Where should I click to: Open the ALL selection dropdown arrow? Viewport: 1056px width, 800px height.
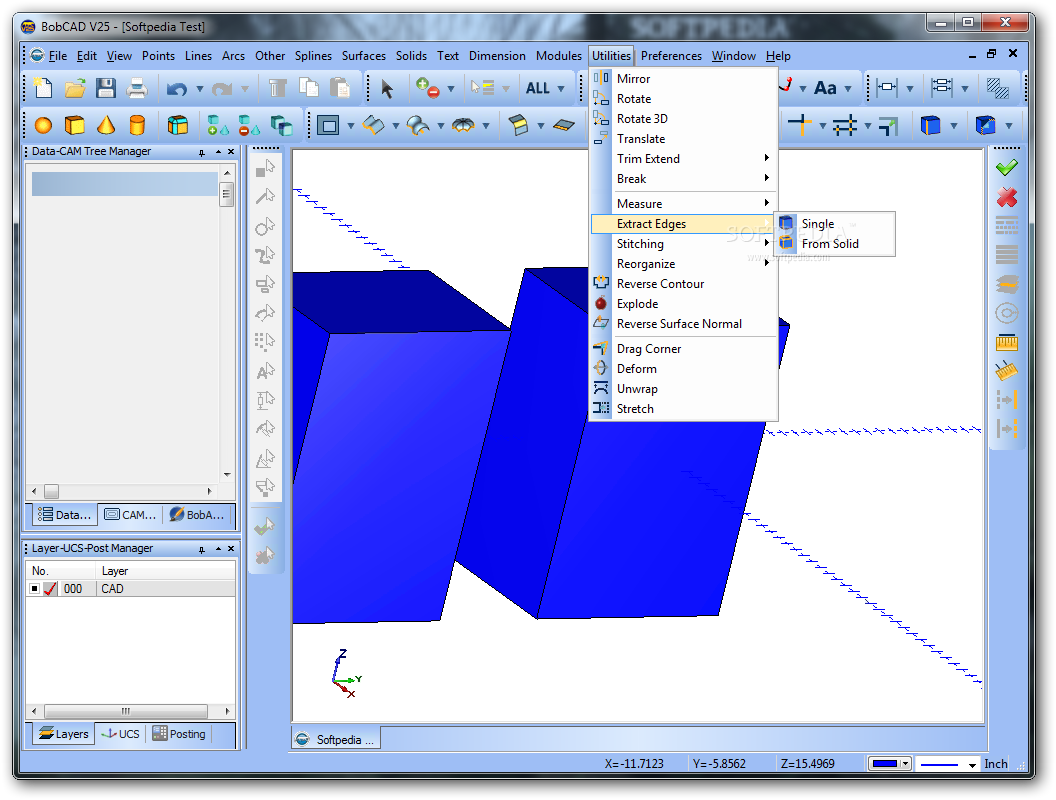point(561,89)
